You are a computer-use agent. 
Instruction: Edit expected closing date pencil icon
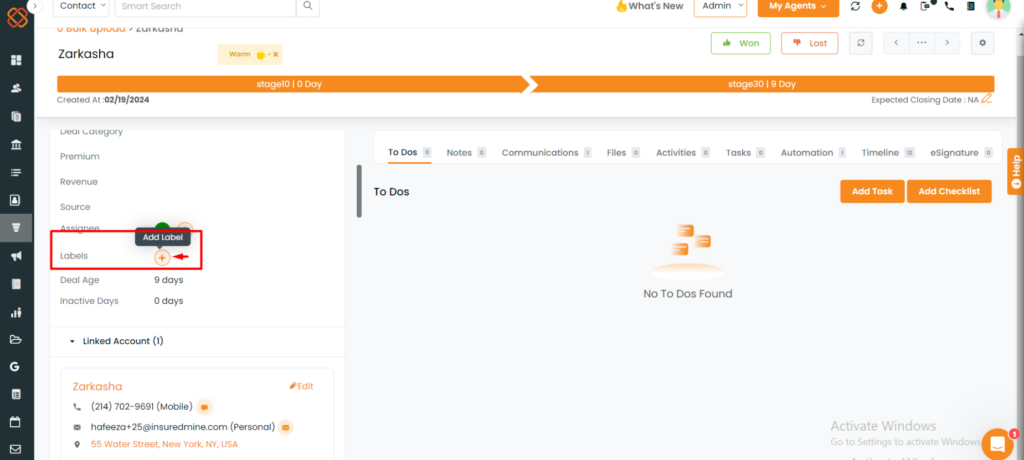[986, 99]
